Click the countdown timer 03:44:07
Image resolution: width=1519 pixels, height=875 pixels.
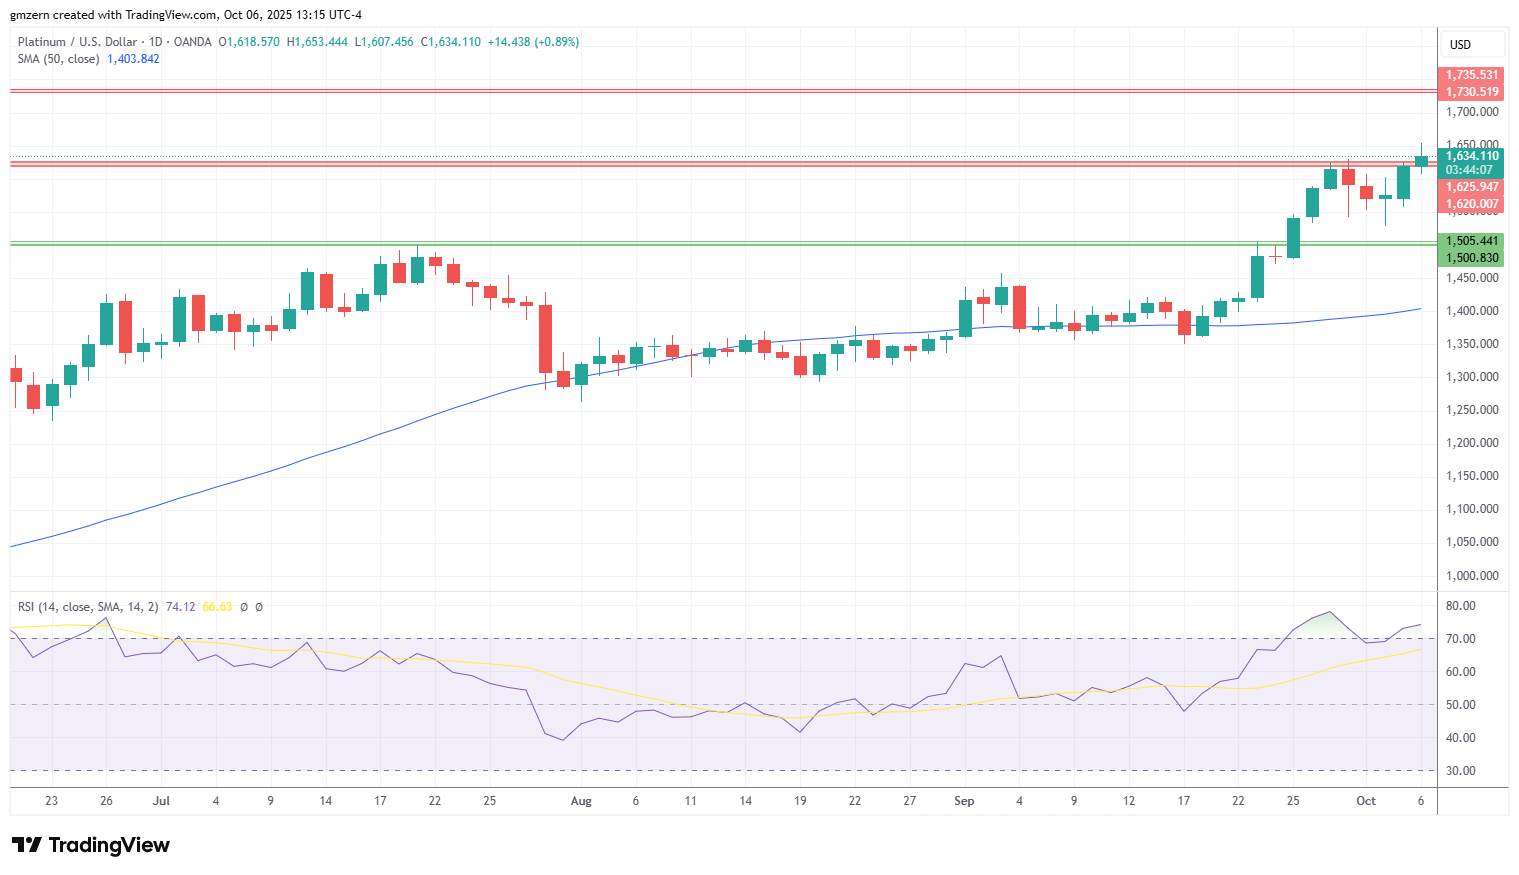click(x=1470, y=170)
